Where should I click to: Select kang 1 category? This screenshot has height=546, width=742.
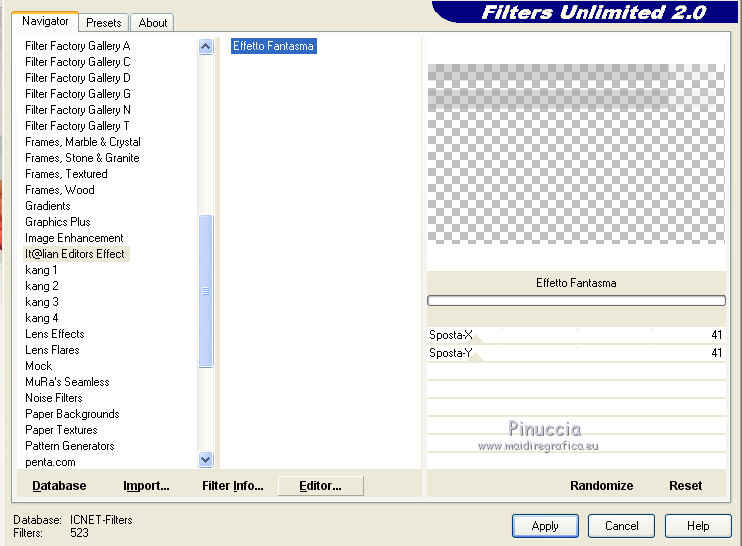pos(41,270)
